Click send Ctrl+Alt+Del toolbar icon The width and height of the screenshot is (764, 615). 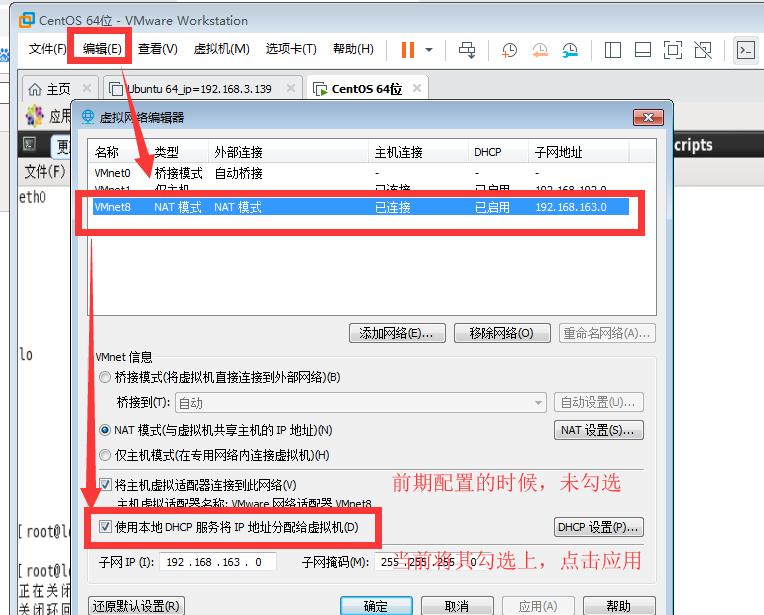click(467, 50)
